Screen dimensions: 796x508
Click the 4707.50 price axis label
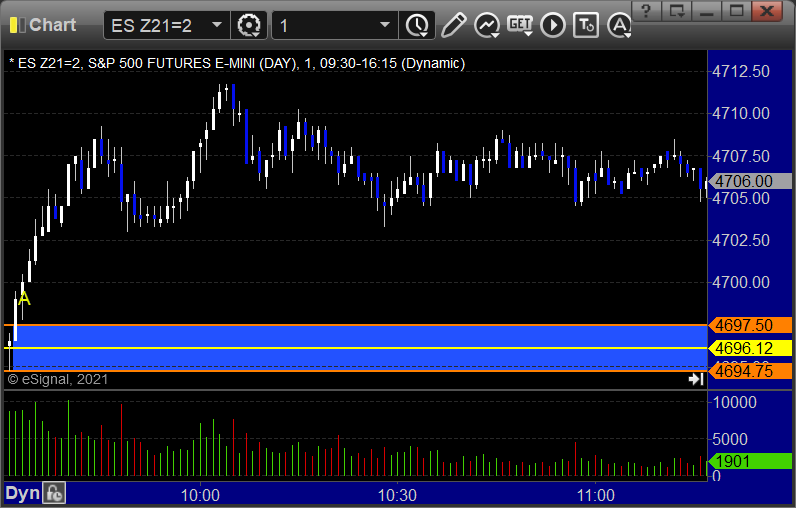pos(741,156)
